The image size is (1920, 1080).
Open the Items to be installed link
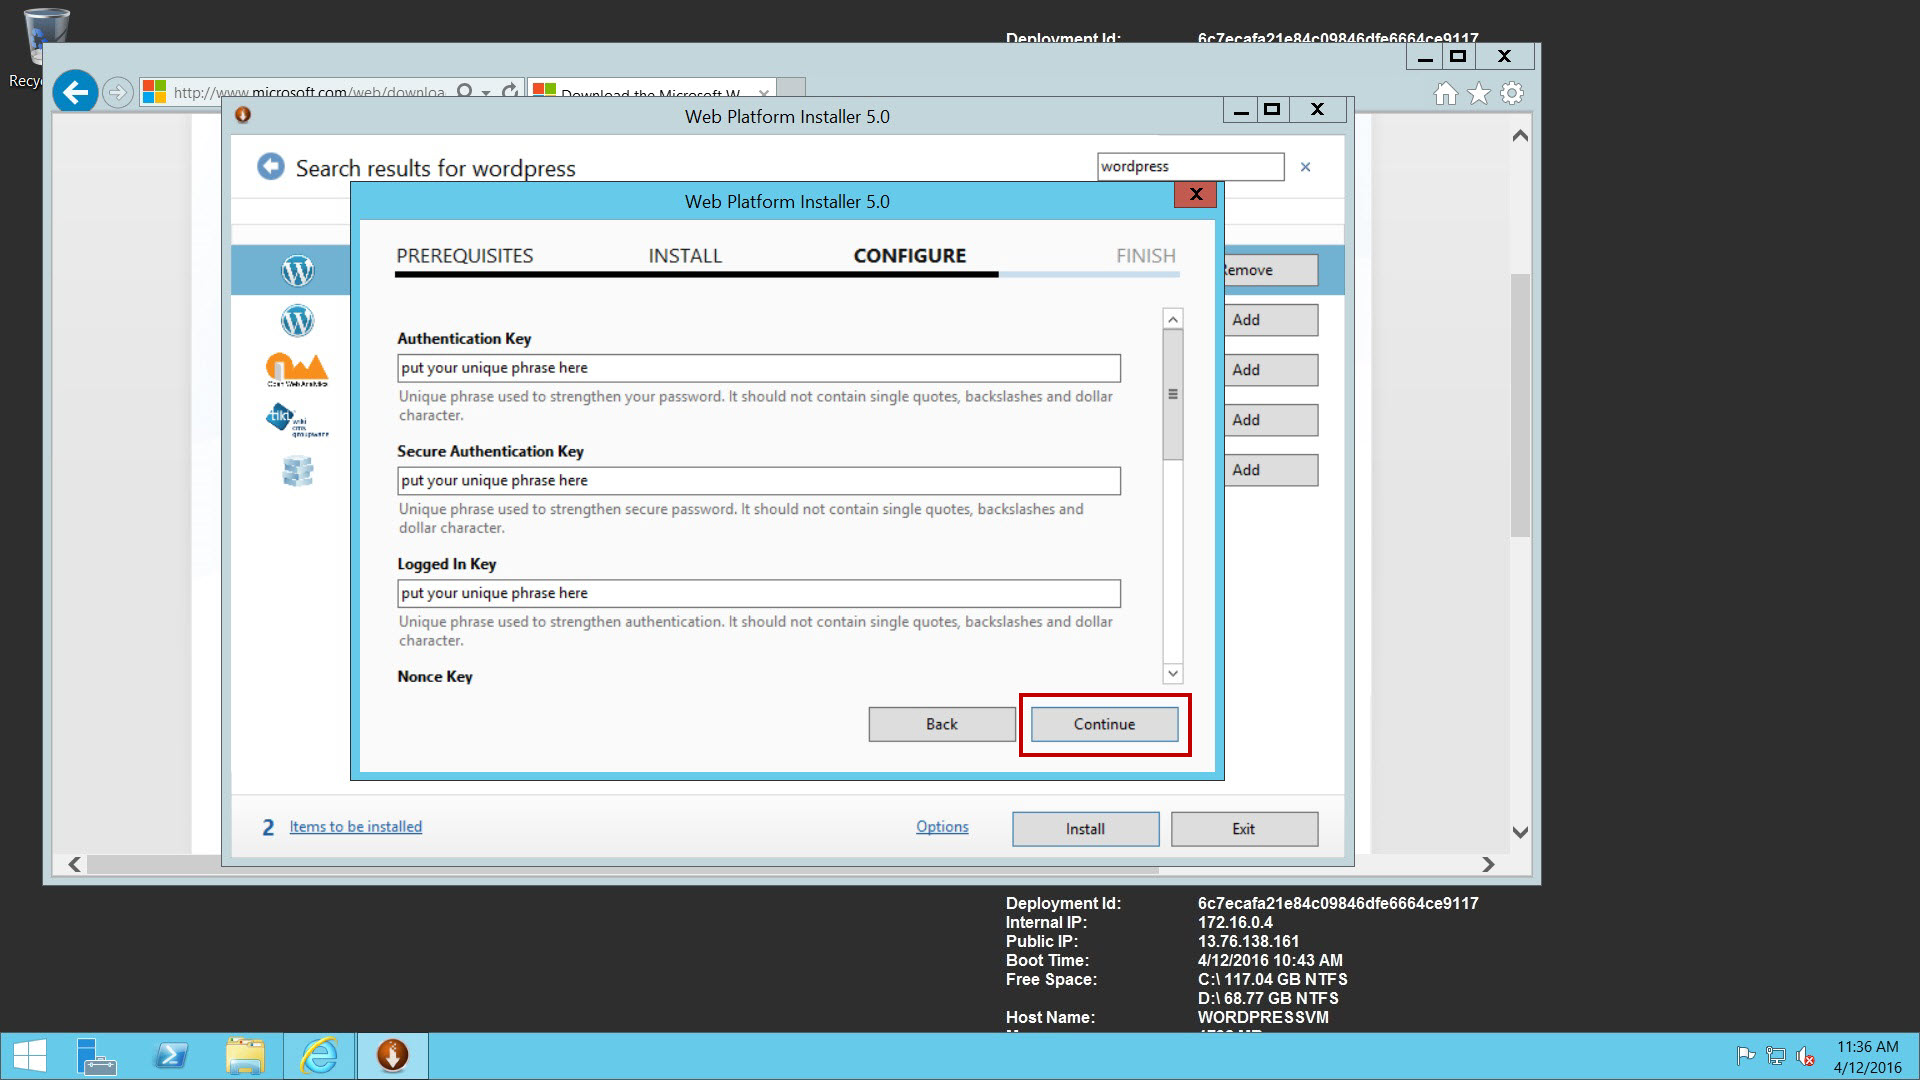[355, 827]
